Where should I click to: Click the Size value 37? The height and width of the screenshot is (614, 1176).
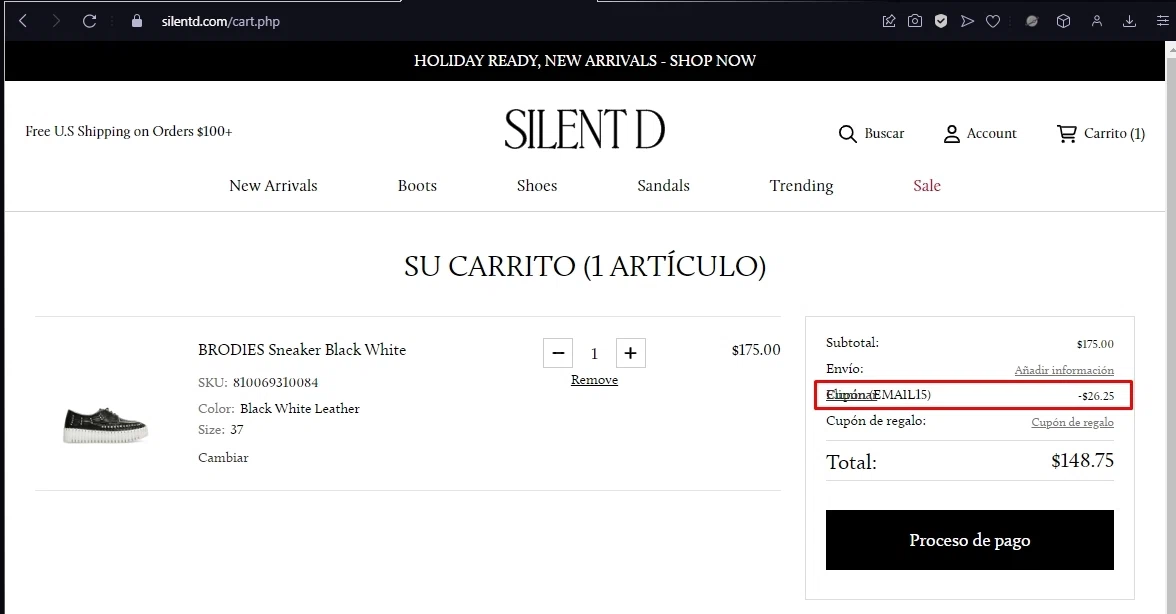pos(236,430)
